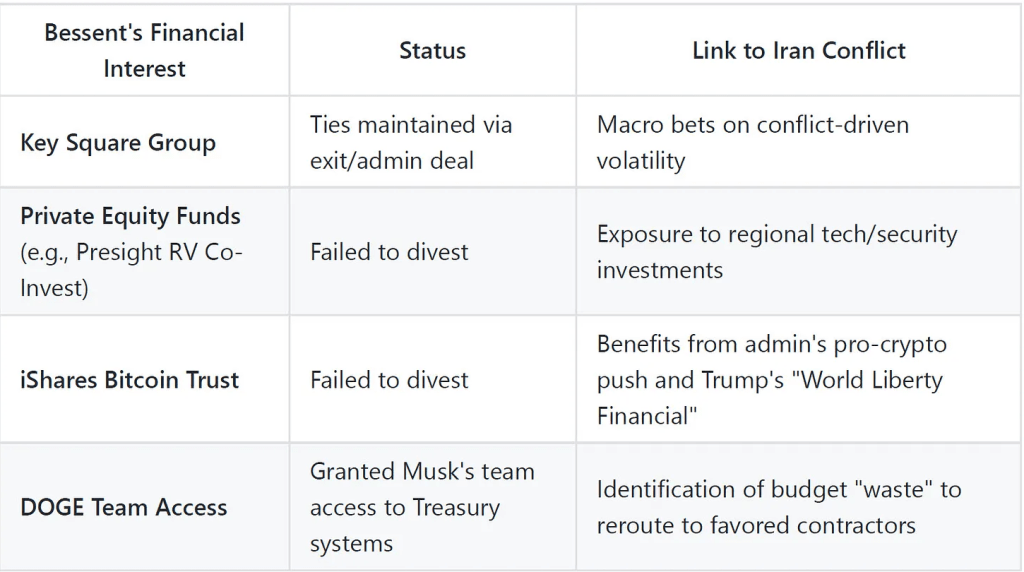Select the "Key Square Group" cell
The width and height of the screenshot is (1024, 572).
(117, 142)
